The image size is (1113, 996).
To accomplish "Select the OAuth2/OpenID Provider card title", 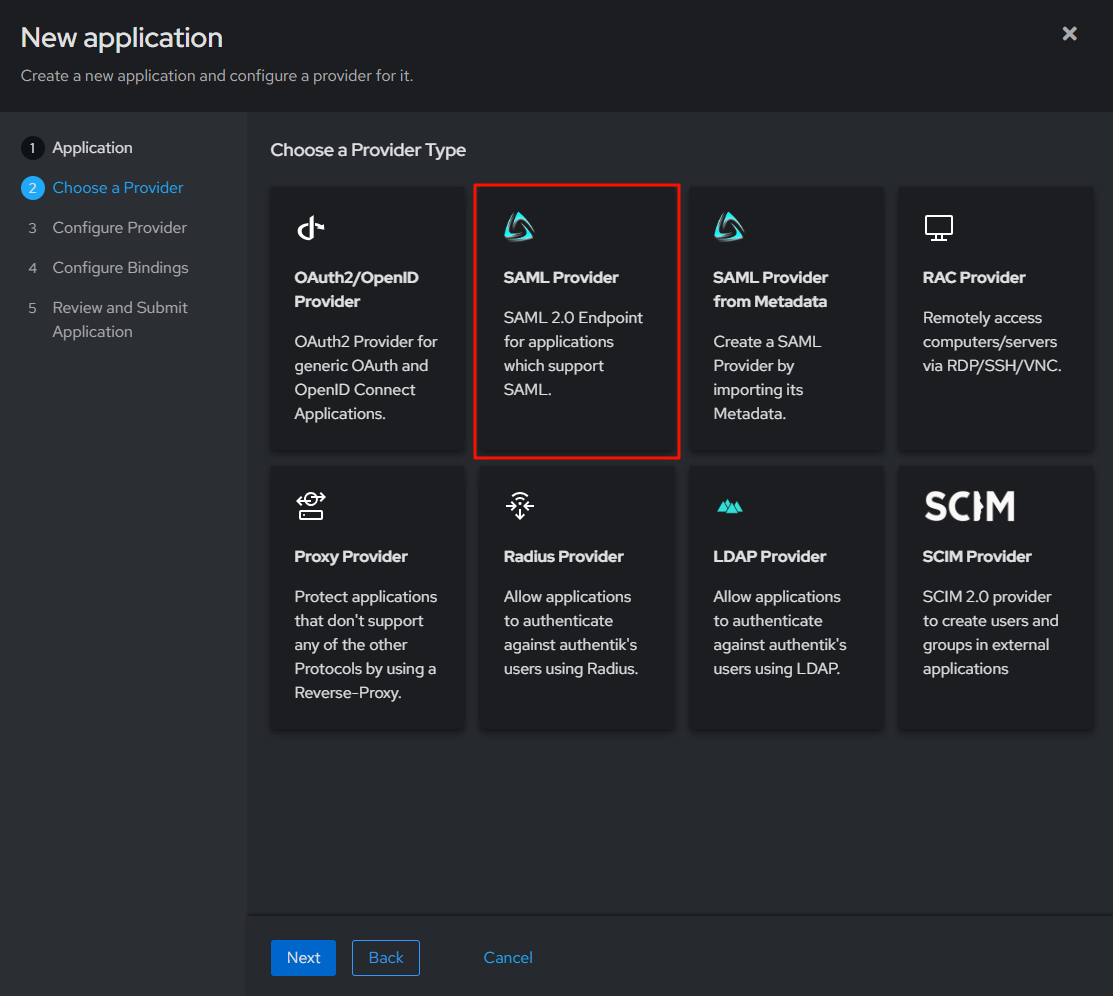I will (x=356, y=289).
